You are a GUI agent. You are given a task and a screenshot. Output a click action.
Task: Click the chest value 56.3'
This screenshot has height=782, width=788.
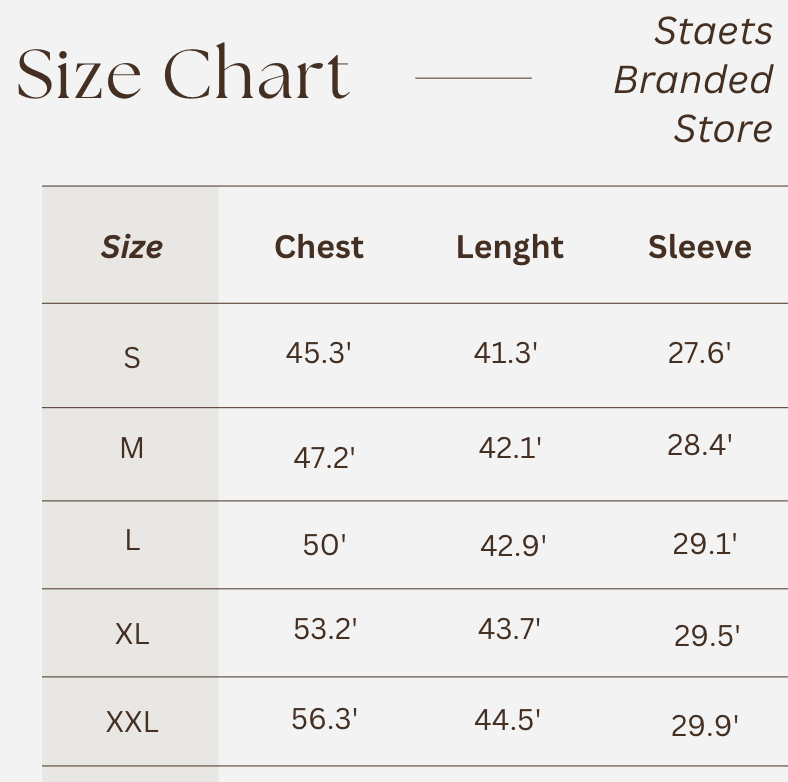tap(325, 719)
